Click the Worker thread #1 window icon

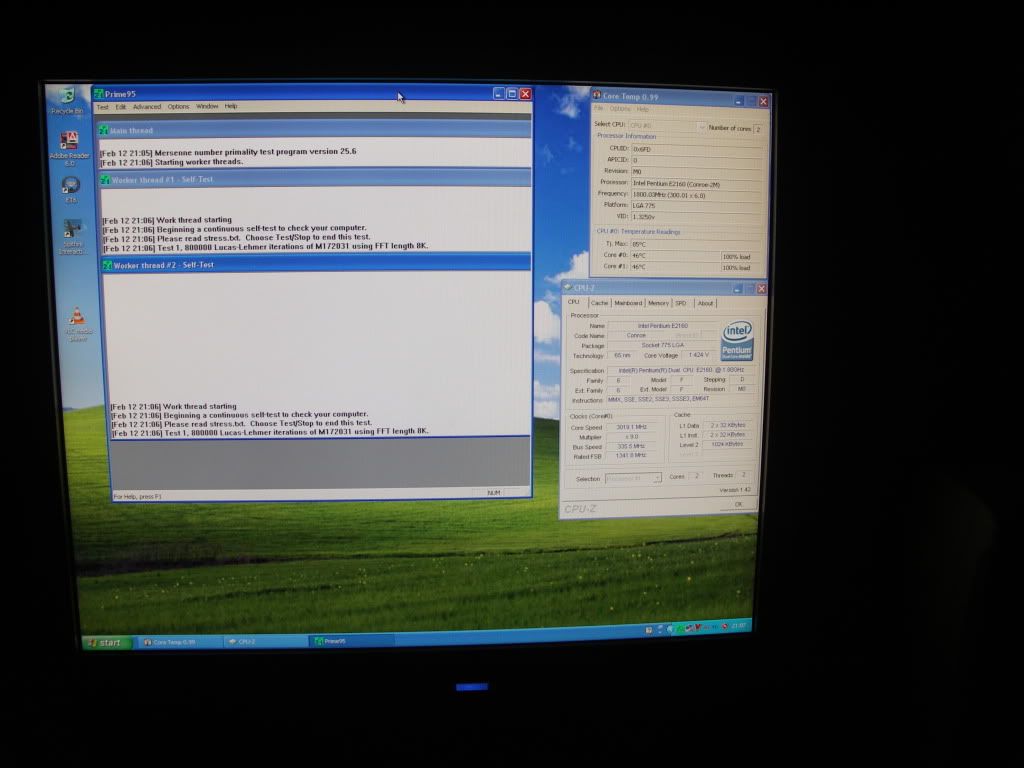click(105, 180)
